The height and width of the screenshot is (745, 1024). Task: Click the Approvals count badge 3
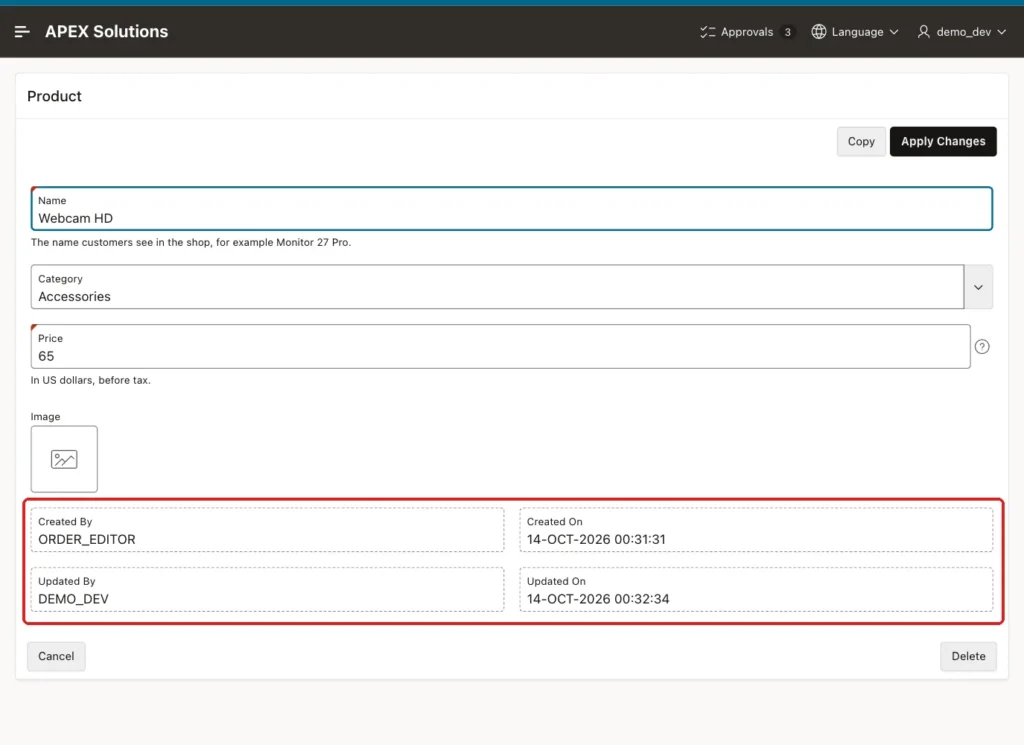tap(788, 32)
